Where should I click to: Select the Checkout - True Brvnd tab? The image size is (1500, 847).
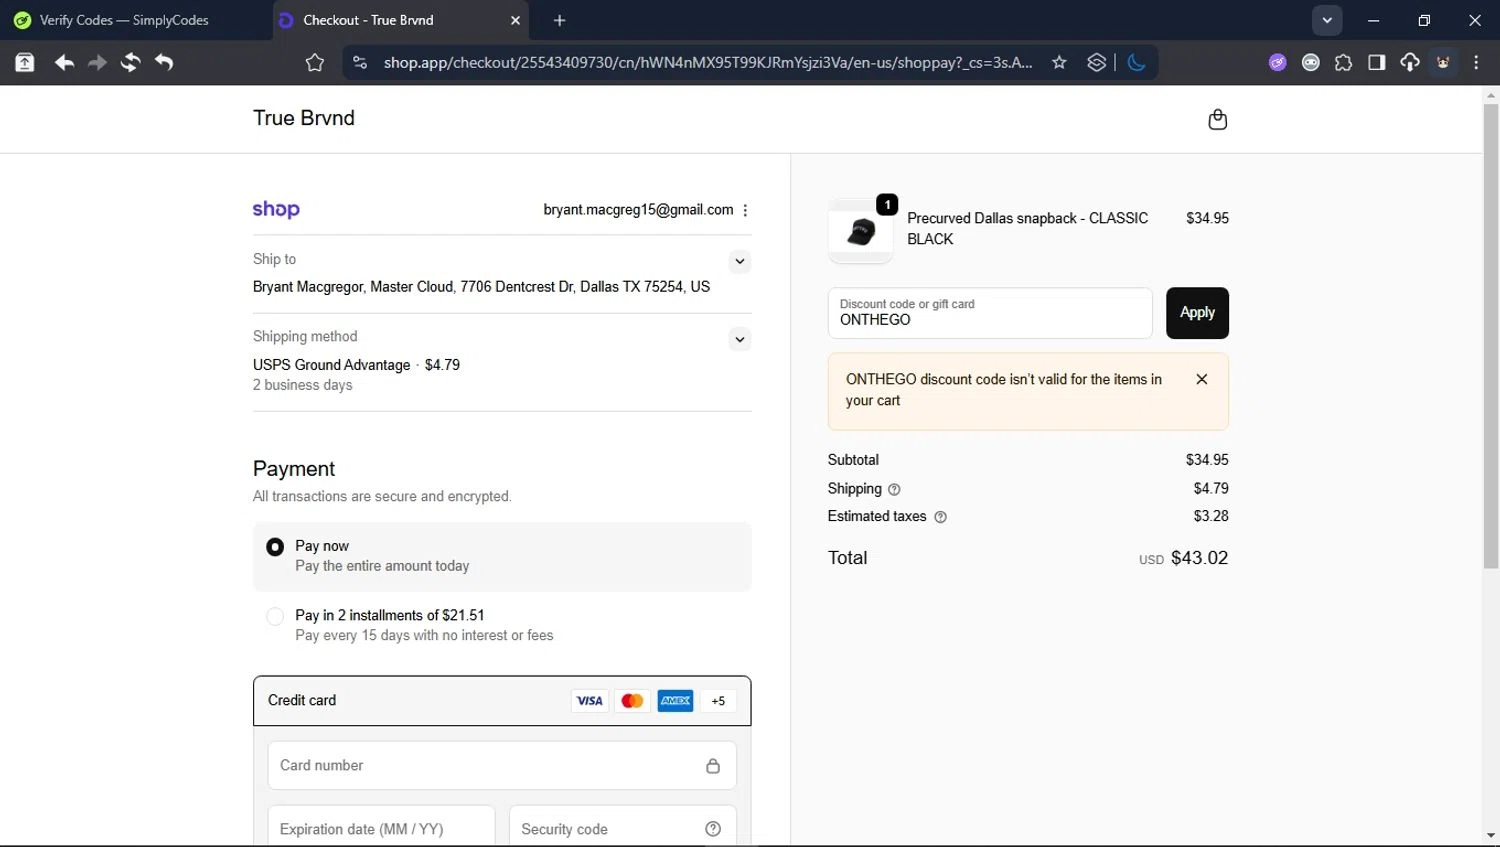(400, 20)
